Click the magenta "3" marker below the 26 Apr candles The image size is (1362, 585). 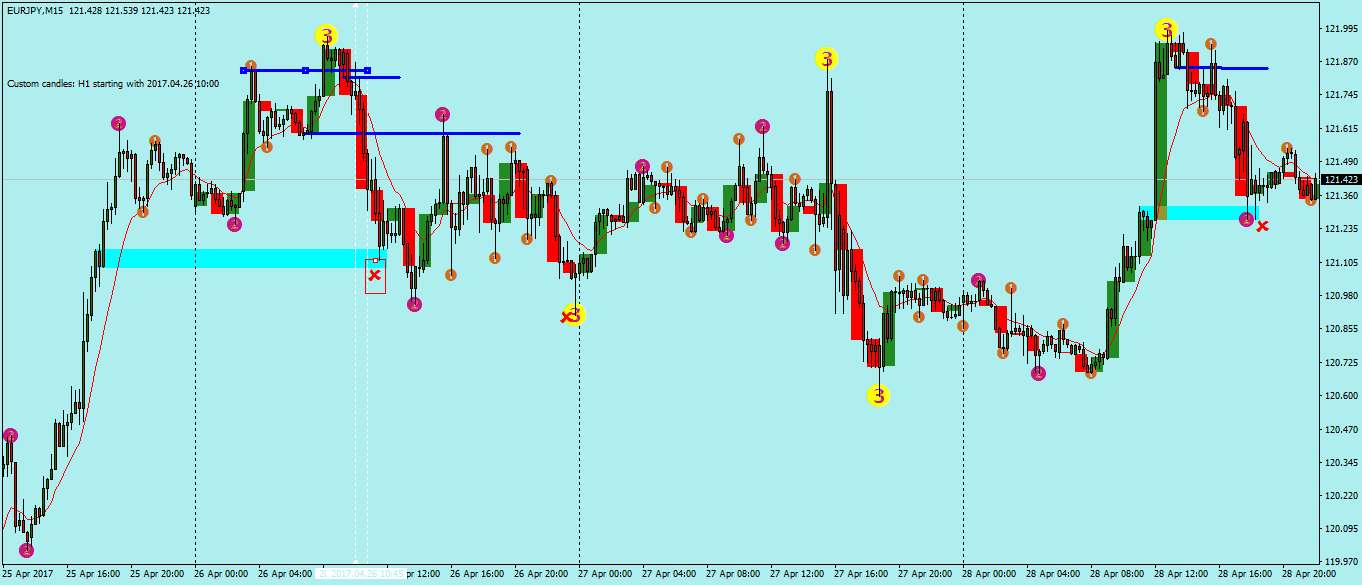click(x=234, y=224)
